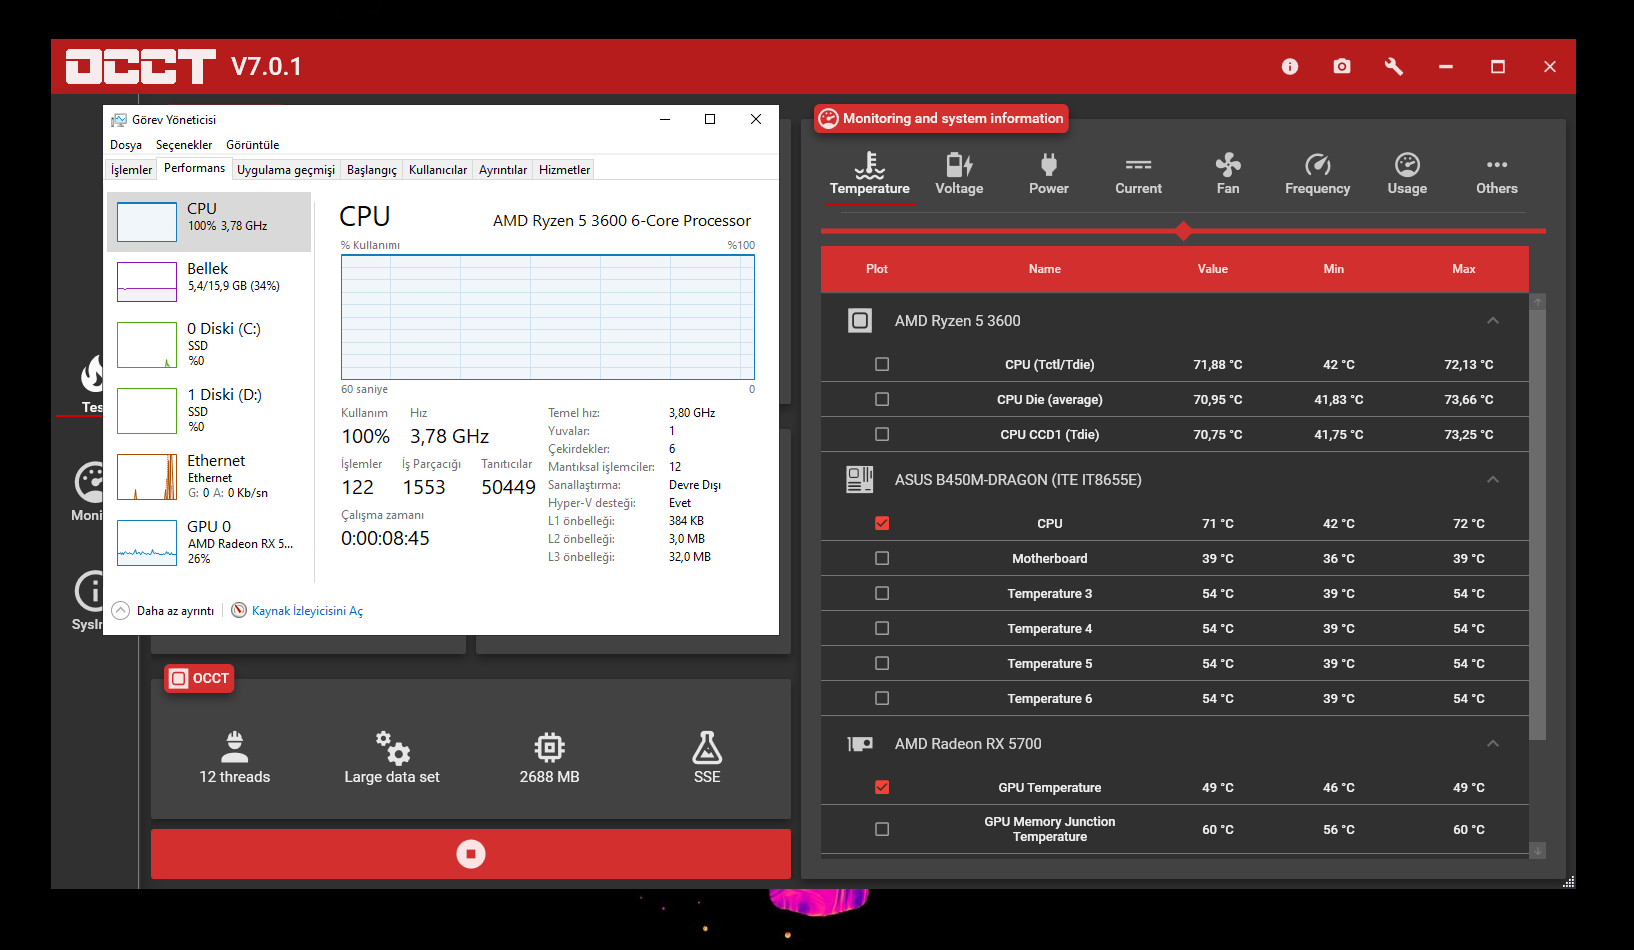Screen dimensions: 1634x950
Task: Enable plot for Temperature 4
Action: coord(882,628)
